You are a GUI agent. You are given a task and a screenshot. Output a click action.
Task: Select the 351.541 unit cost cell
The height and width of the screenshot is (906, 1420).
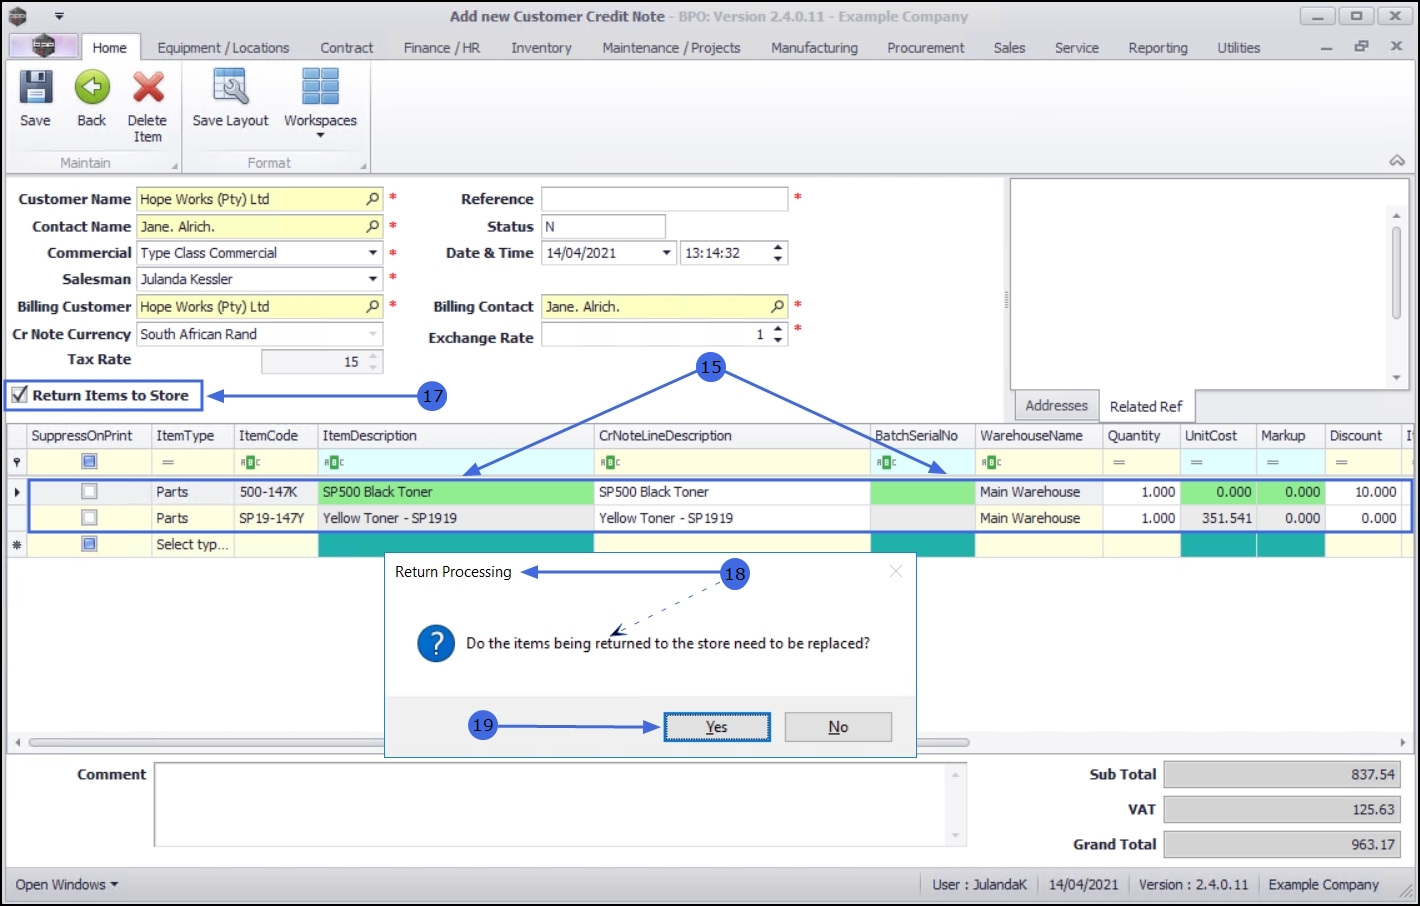[1218, 518]
